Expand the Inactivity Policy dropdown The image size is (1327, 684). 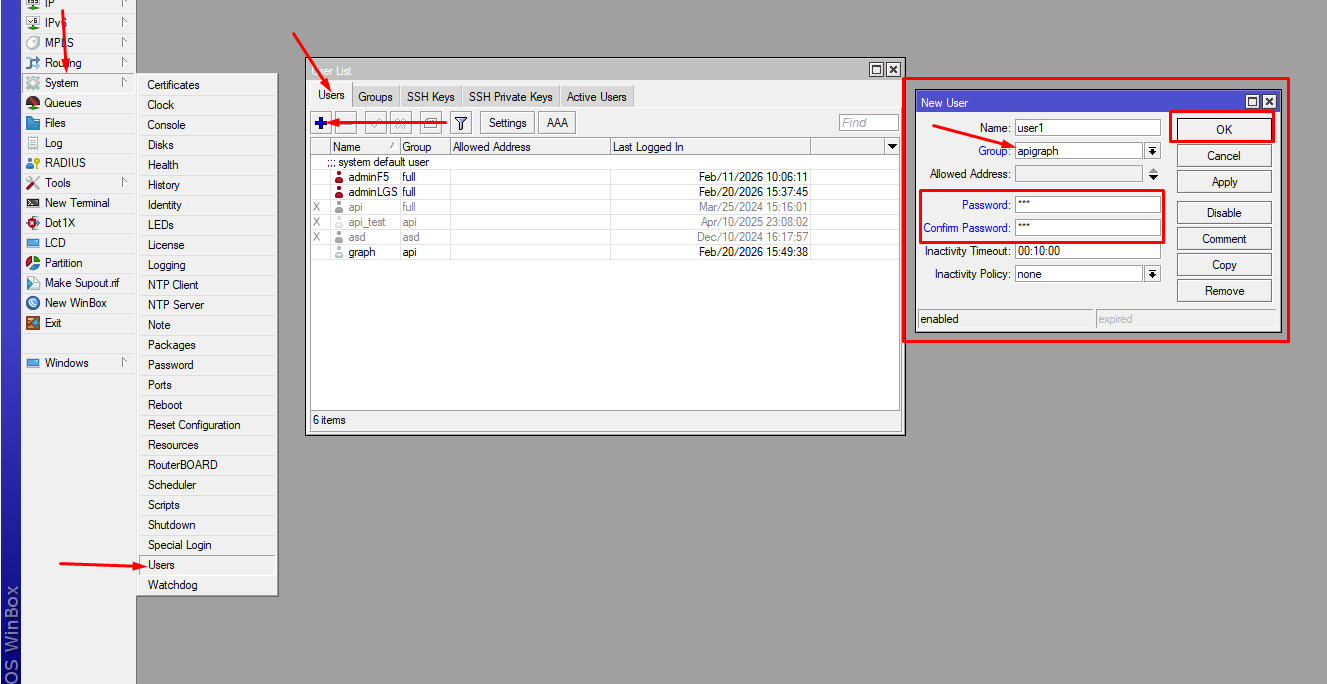tap(1152, 274)
